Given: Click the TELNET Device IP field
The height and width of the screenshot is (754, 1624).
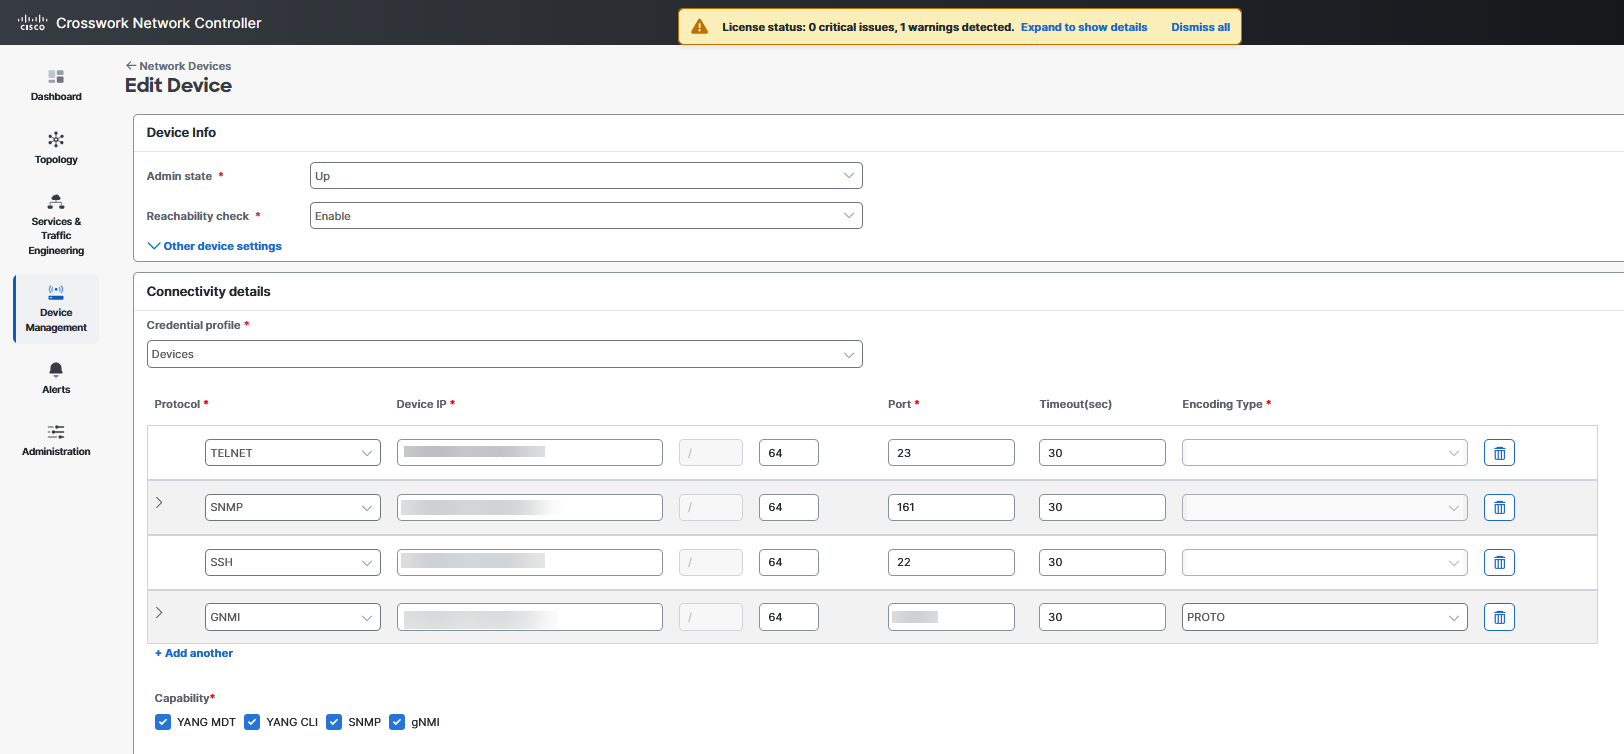Looking at the screenshot, I should (530, 453).
